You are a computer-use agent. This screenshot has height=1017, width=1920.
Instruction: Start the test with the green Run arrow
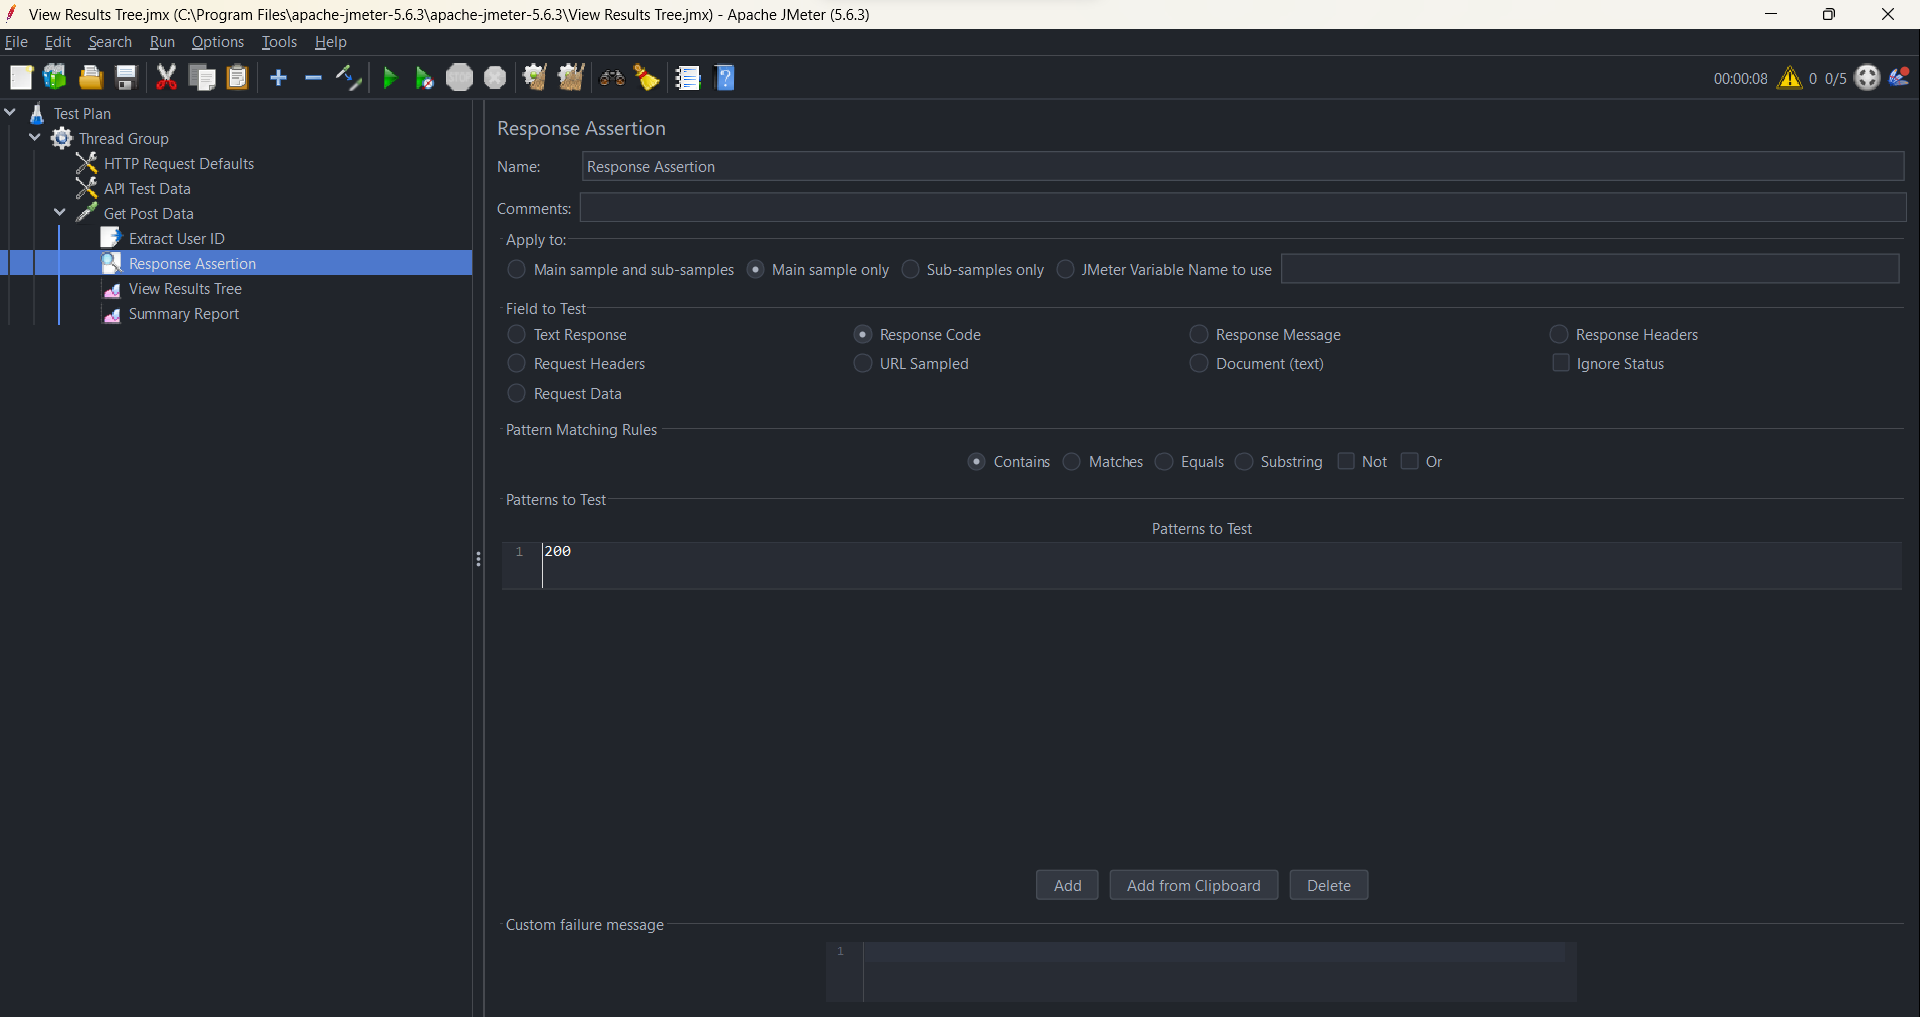[389, 77]
